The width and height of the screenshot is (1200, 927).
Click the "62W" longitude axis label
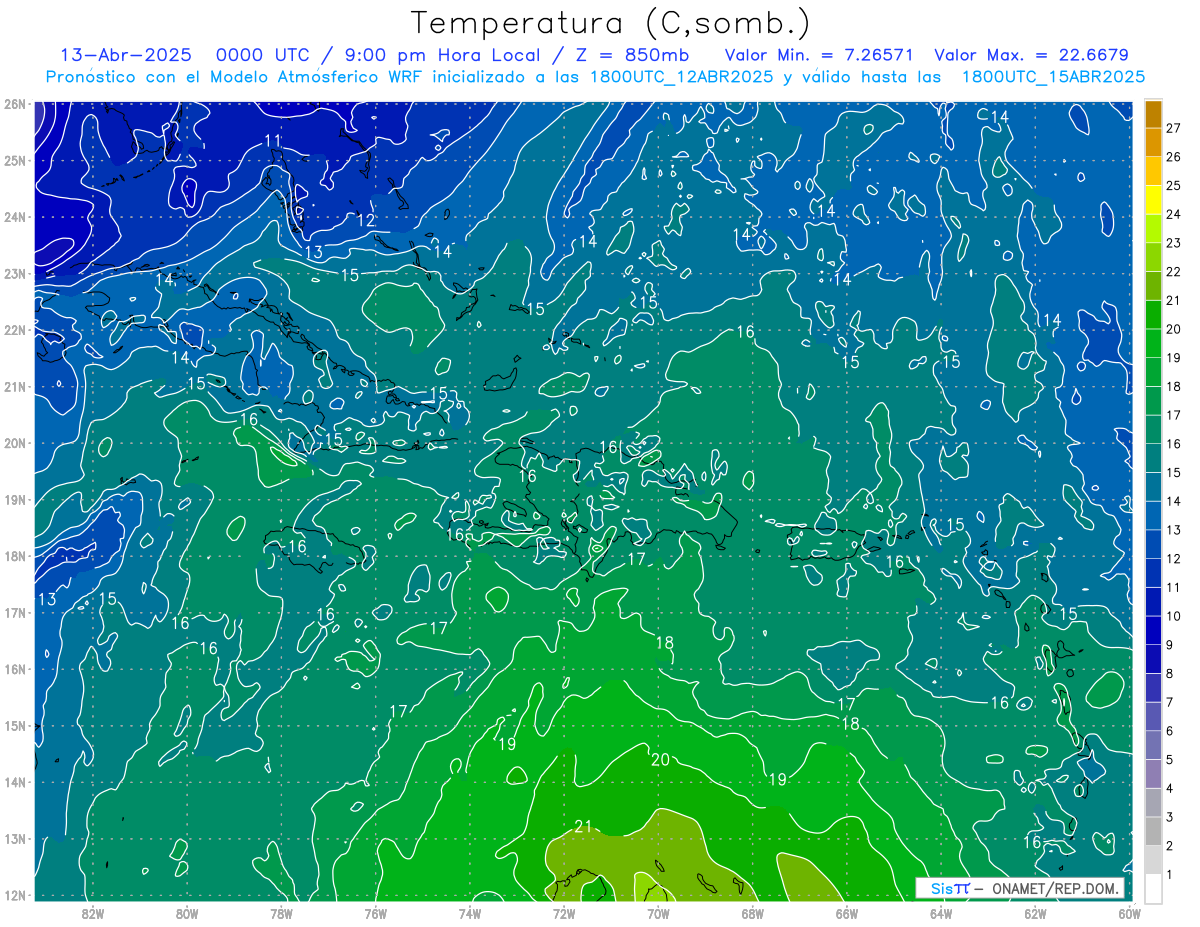coord(1035,912)
